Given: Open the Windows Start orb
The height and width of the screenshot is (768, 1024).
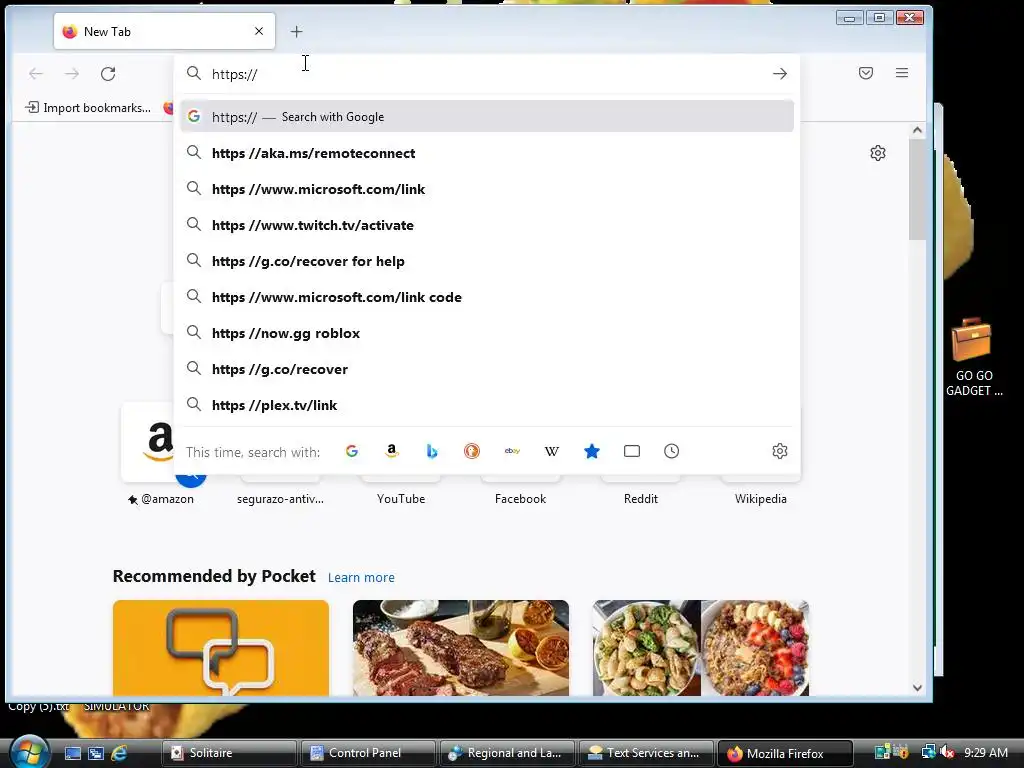Looking at the screenshot, I should click(29, 752).
